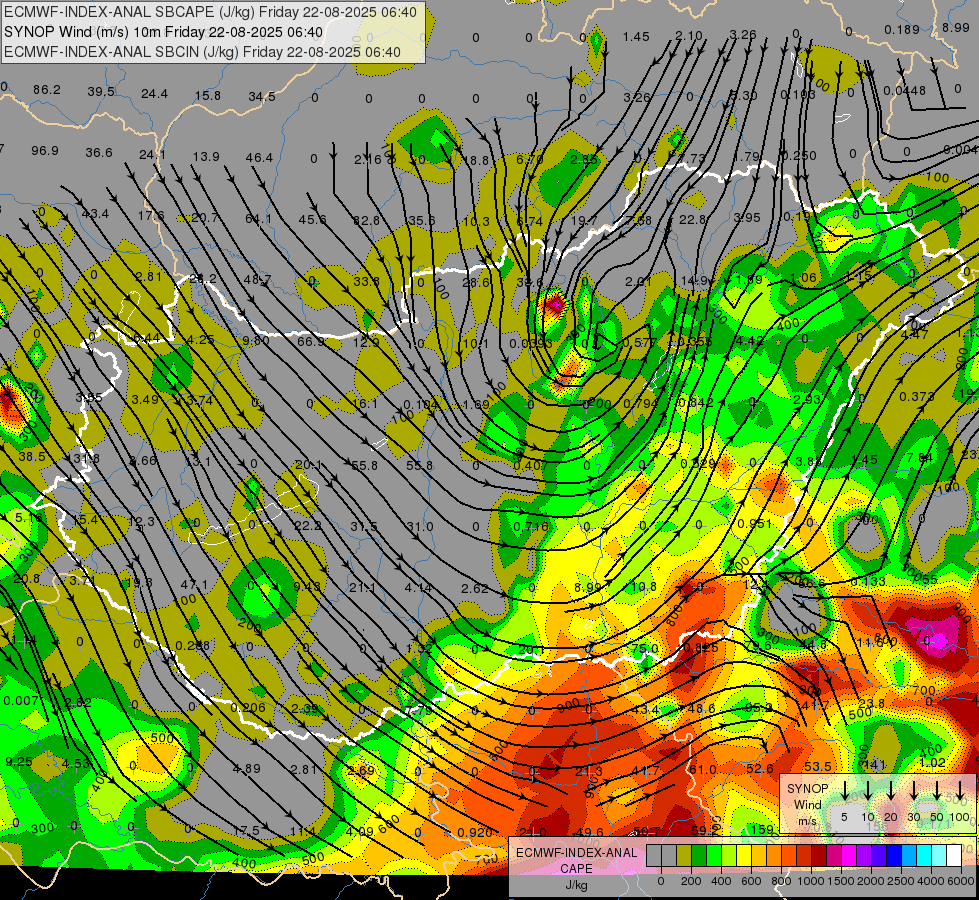
Task: Select the value 0.951 on the map
Action: tap(754, 523)
